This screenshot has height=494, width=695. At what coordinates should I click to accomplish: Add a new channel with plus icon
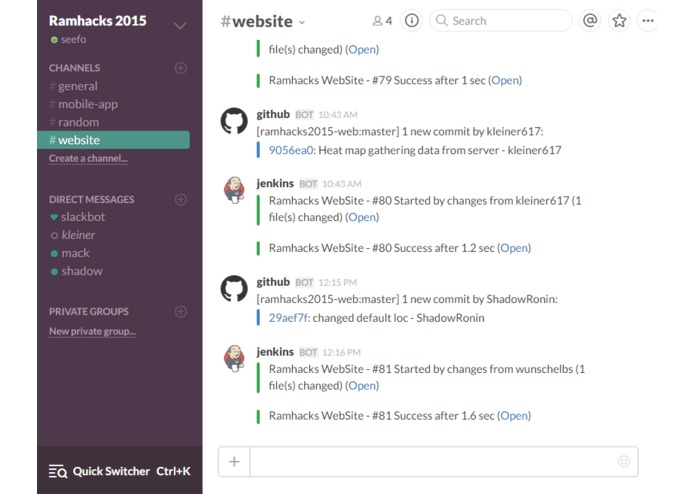pos(180,68)
